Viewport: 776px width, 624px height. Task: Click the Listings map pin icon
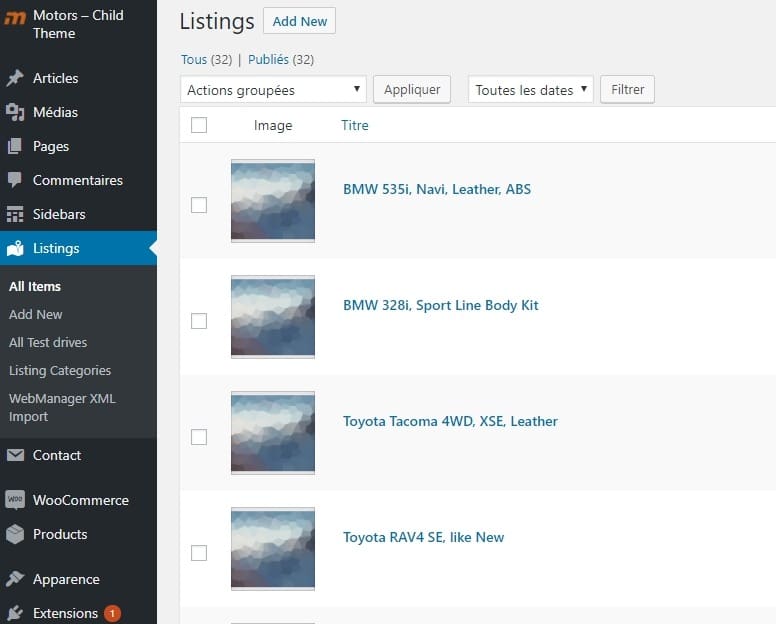coord(15,248)
